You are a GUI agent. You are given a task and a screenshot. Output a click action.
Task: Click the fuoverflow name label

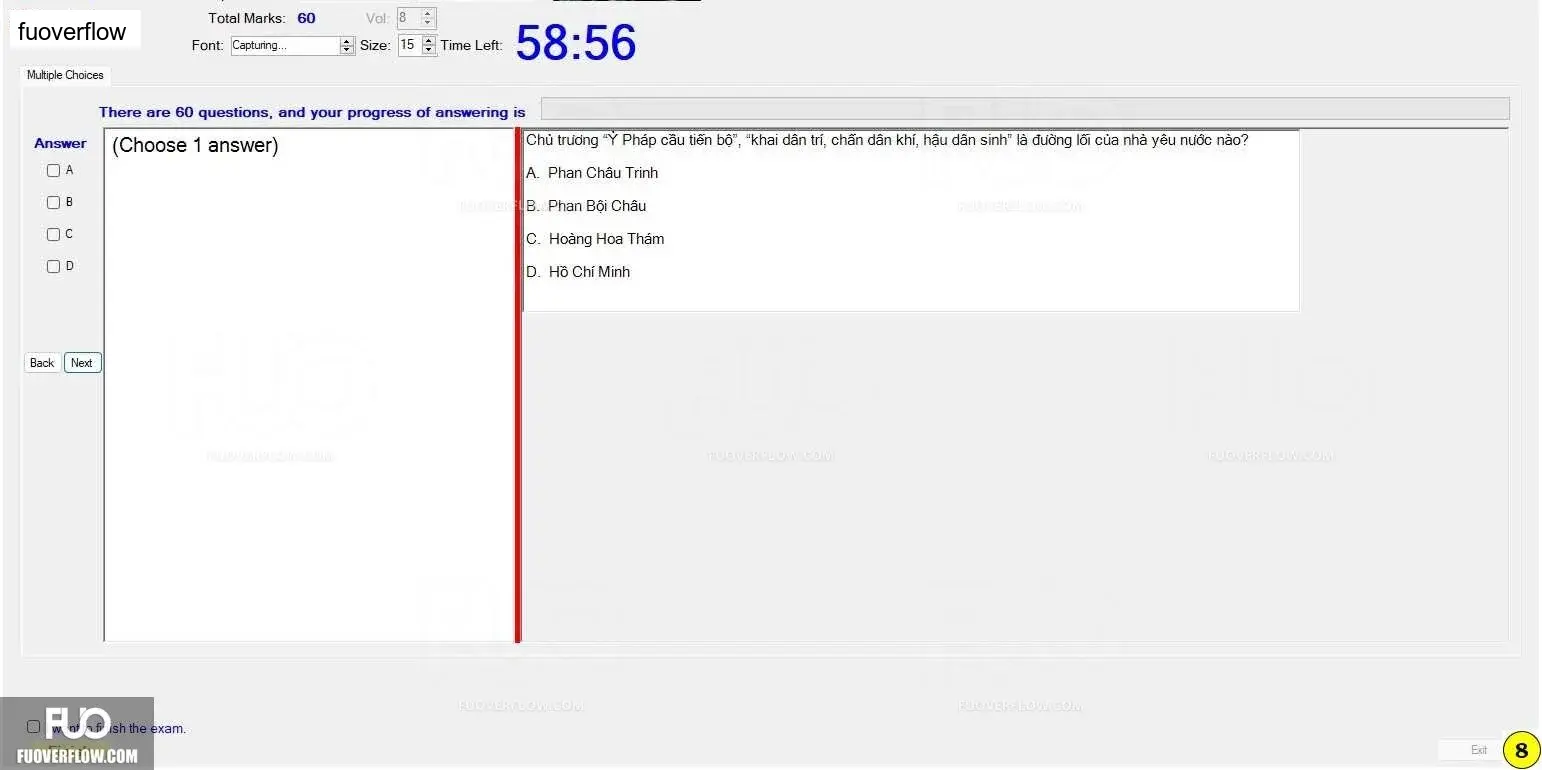coord(72,32)
